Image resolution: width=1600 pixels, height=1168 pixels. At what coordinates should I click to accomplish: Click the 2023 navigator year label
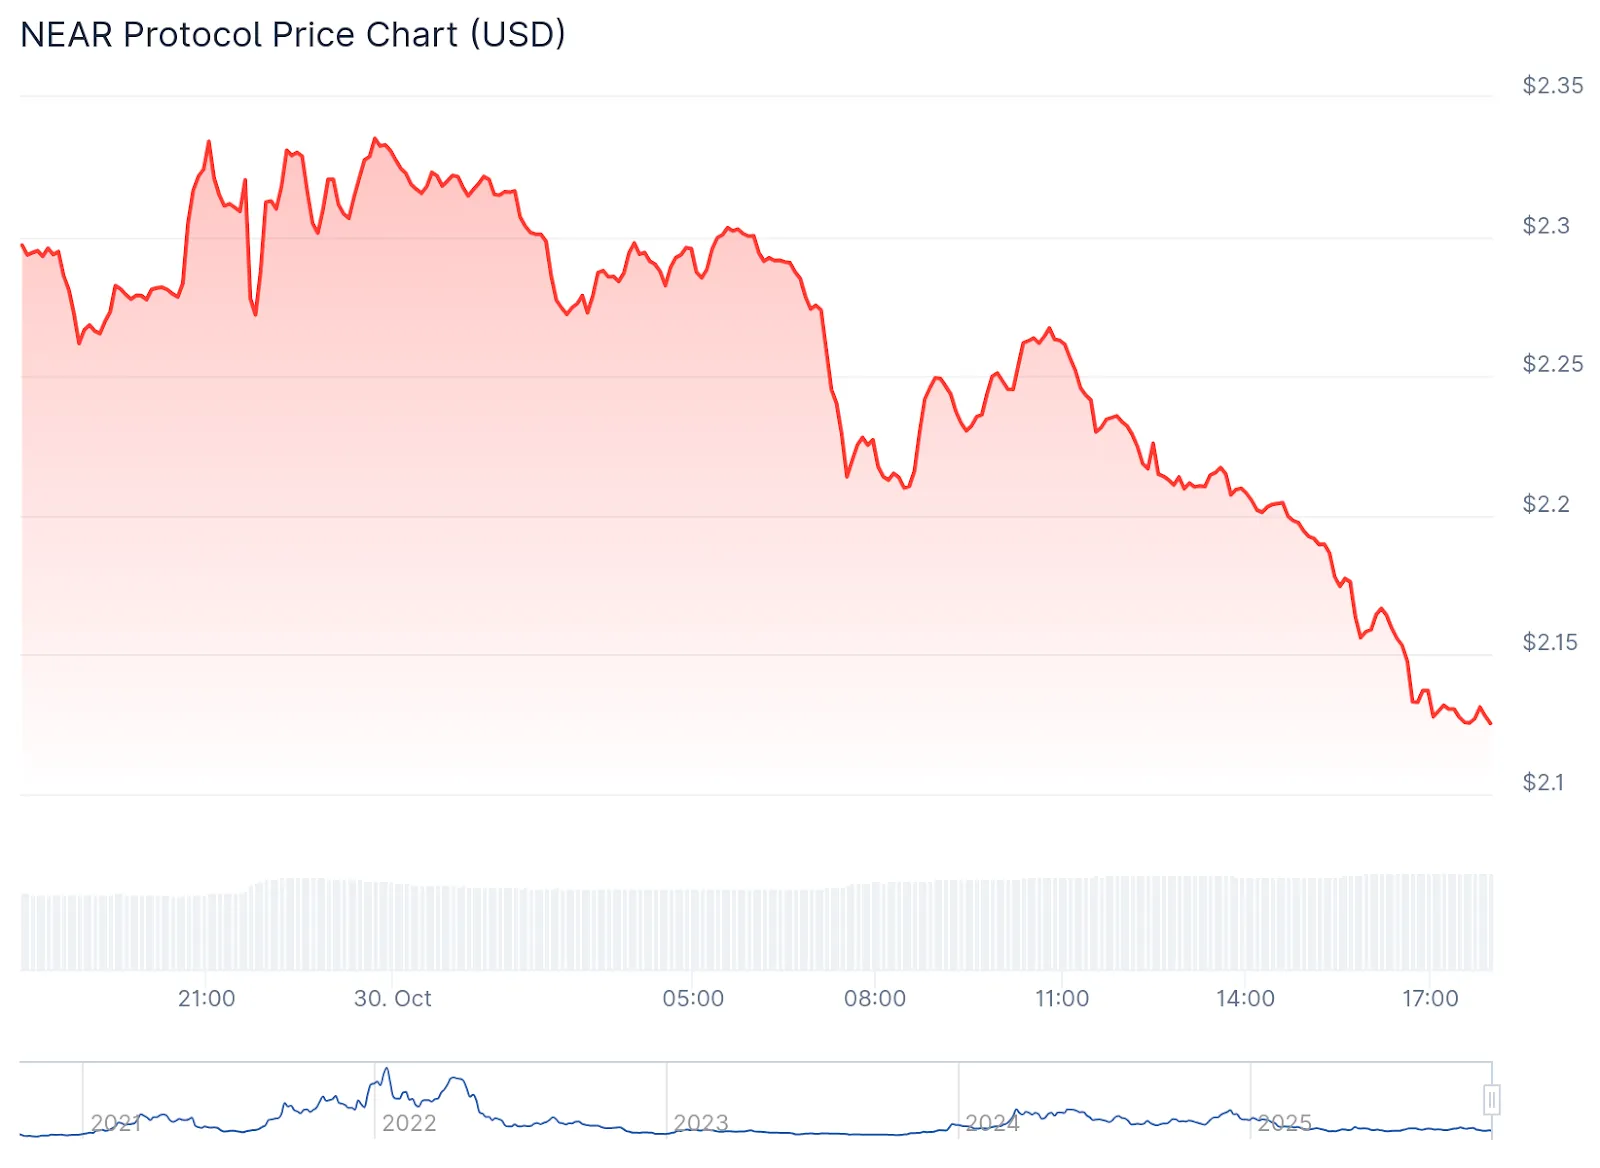point(701,1122)
